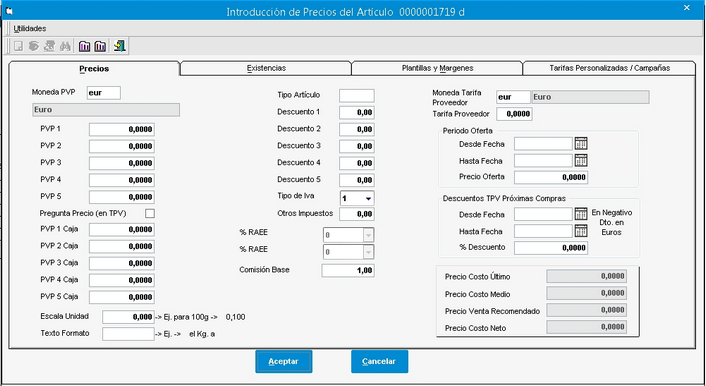Click the Aceptar button

(284, 361)
